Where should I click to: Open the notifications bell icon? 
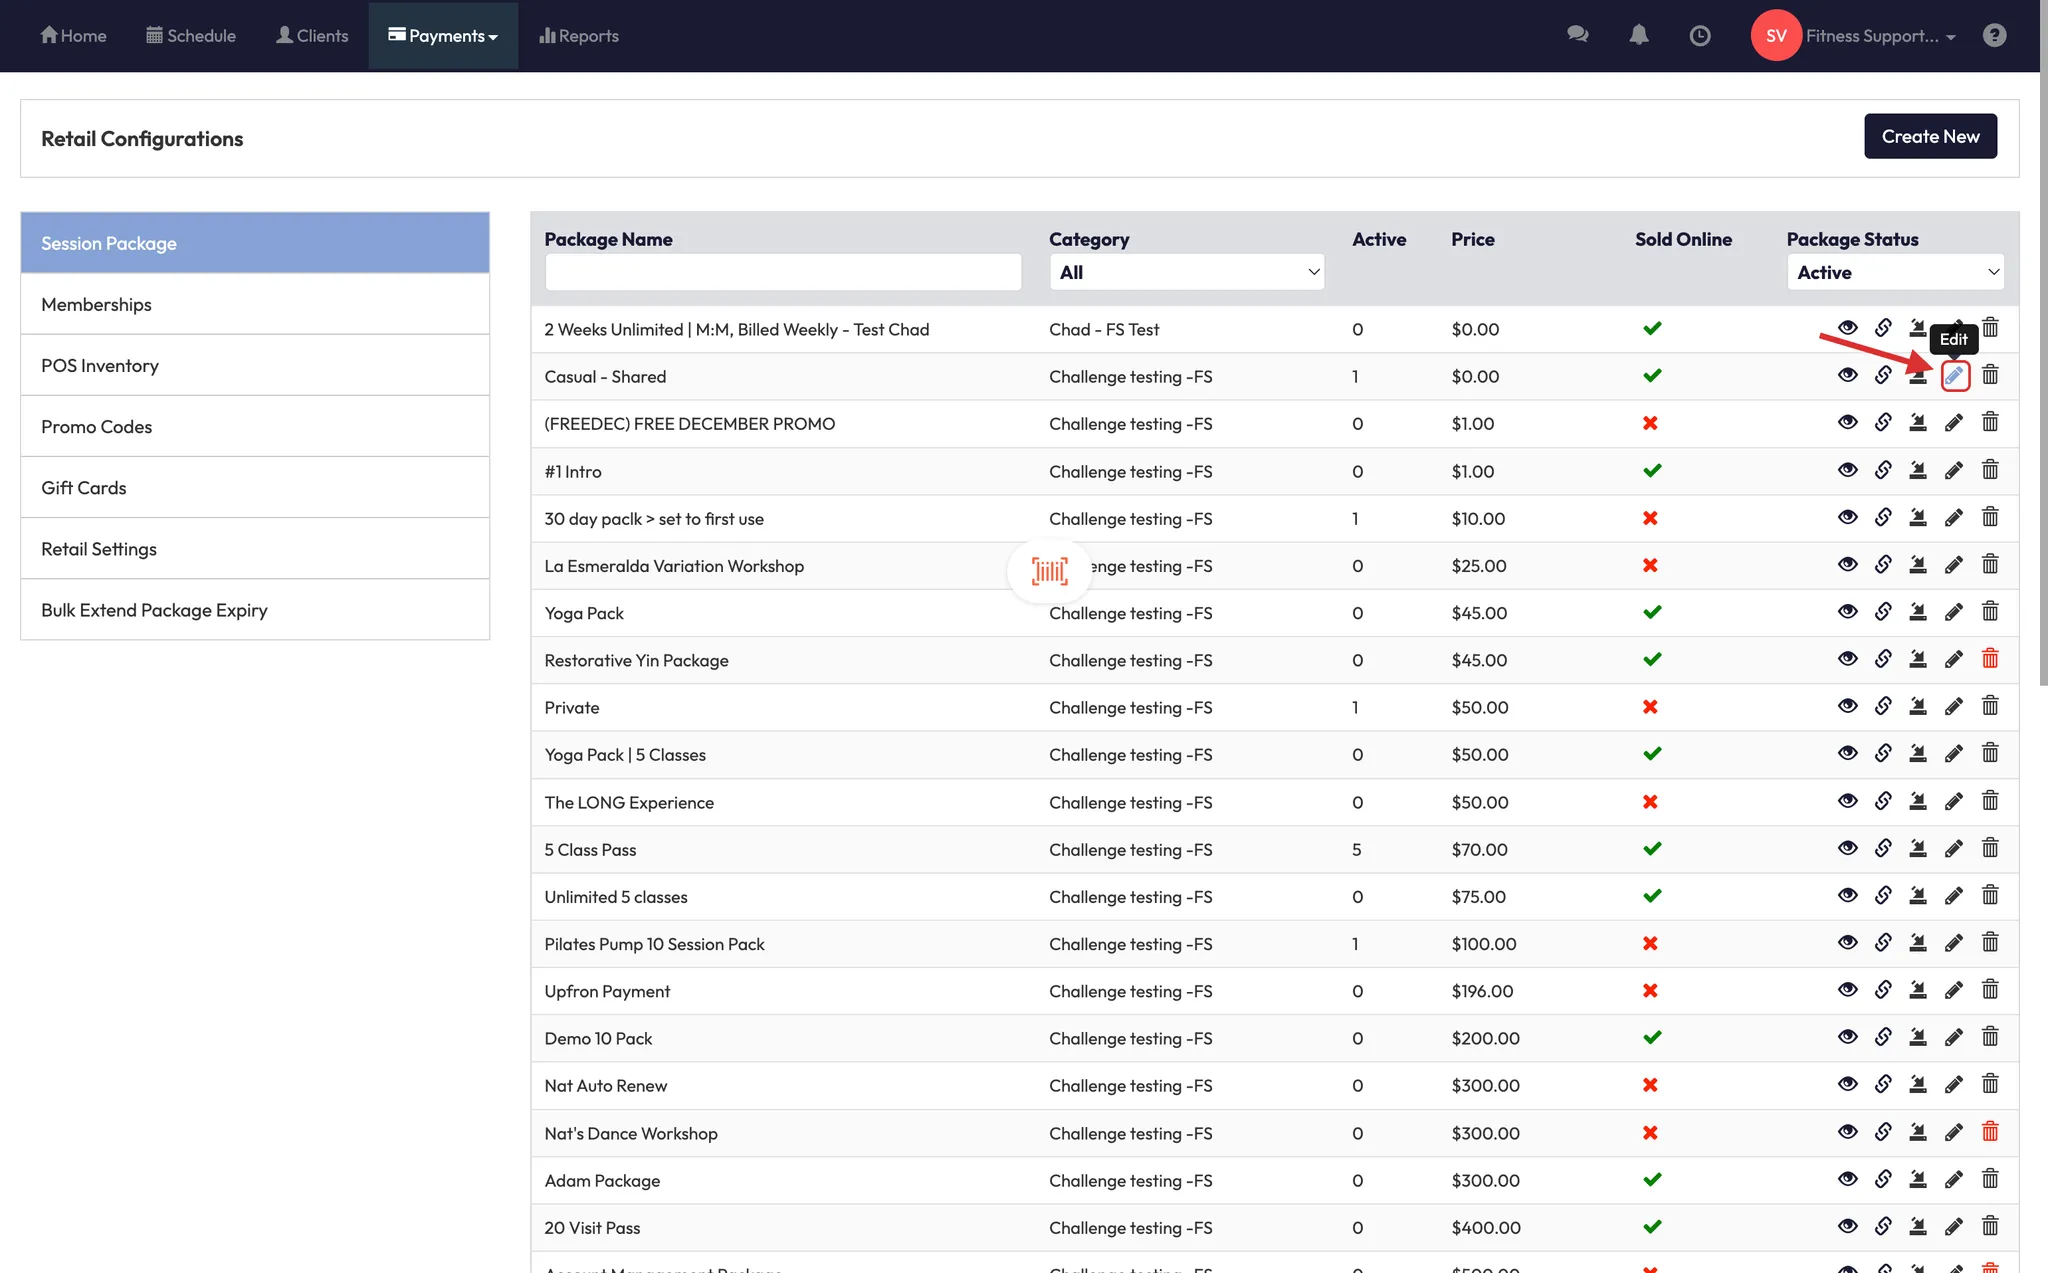[x=1638, y=36]
